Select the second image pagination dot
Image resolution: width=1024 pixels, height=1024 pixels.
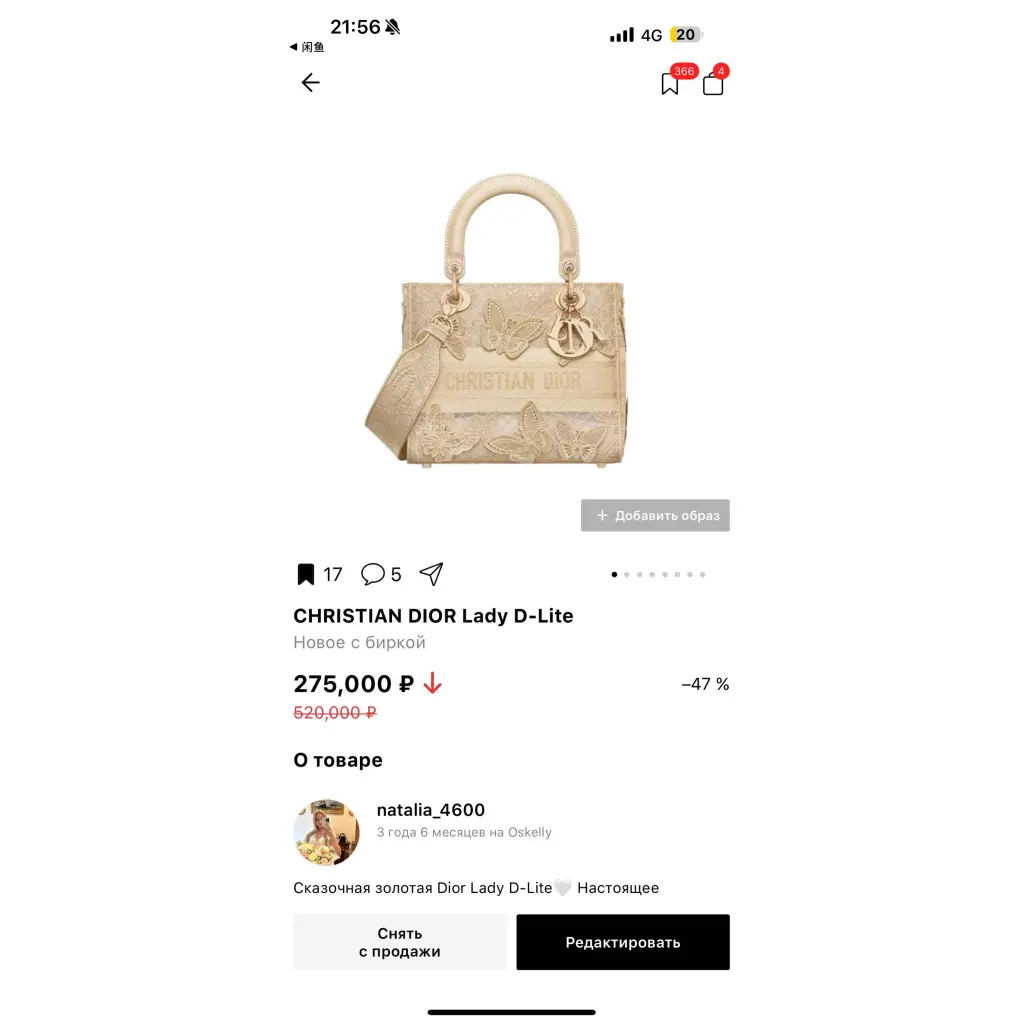pyautogui.click(x=627, y=575)
